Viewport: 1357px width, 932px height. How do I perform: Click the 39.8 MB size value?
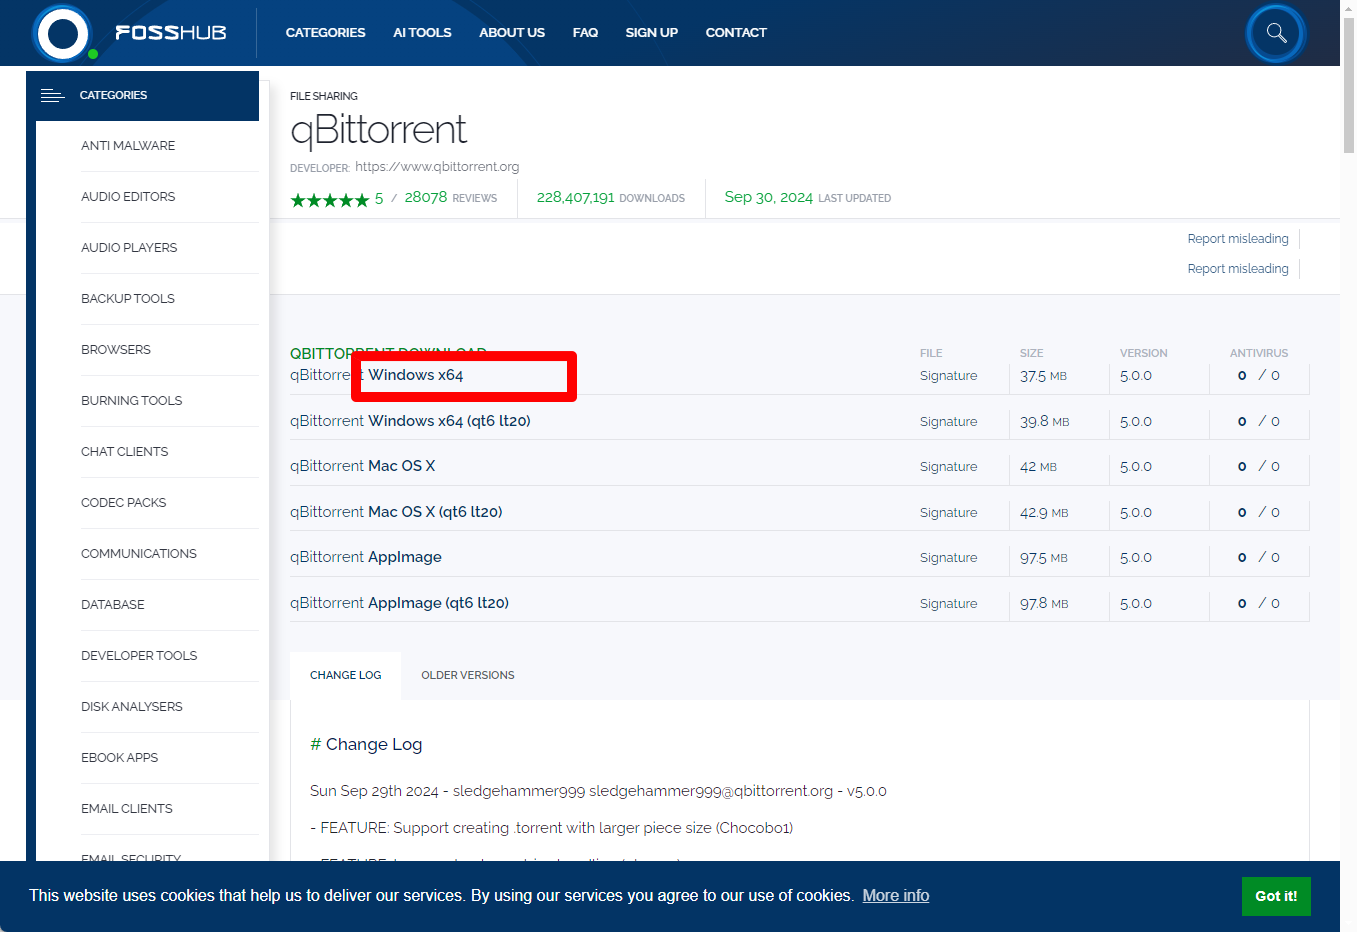1045,422
